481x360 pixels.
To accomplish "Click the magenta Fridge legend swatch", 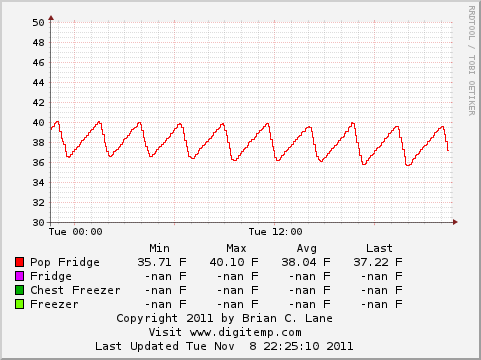I will (x=19, y=276).
